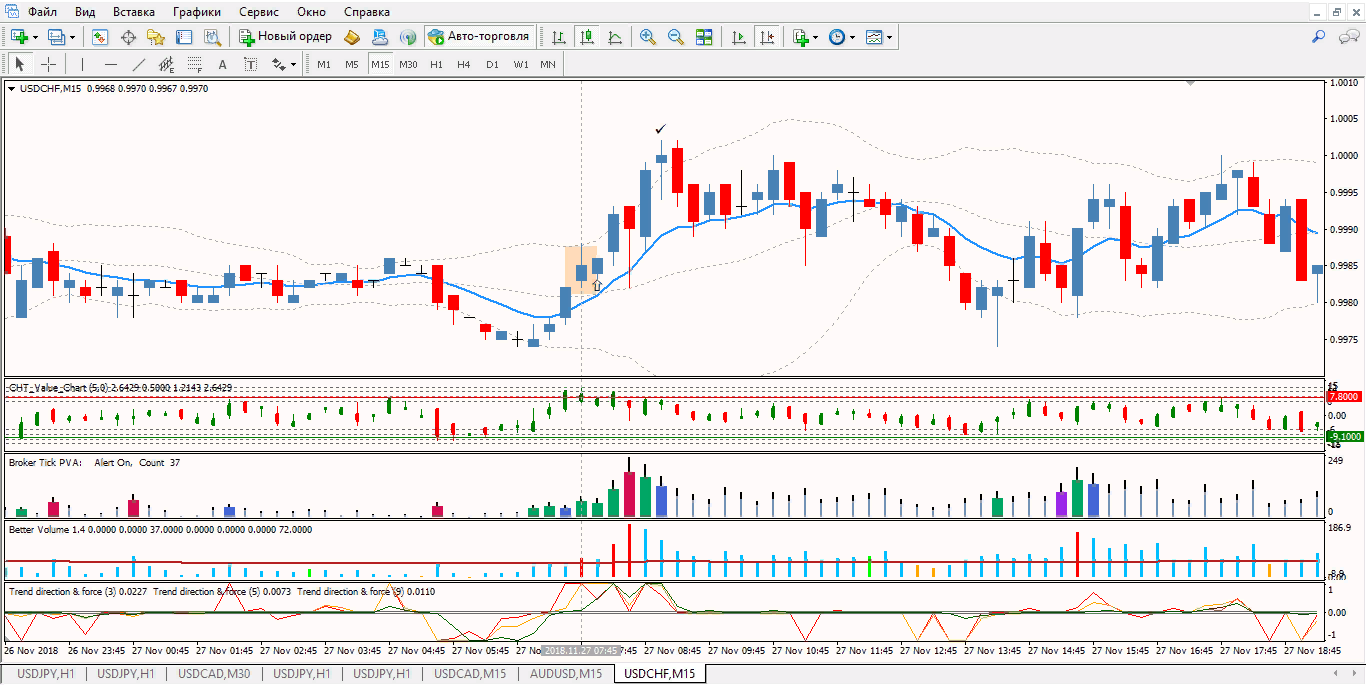Viewport: 1366px width, 685px height.
Task: Switch chart to bar chart view
Action: (x=559, y=37)
